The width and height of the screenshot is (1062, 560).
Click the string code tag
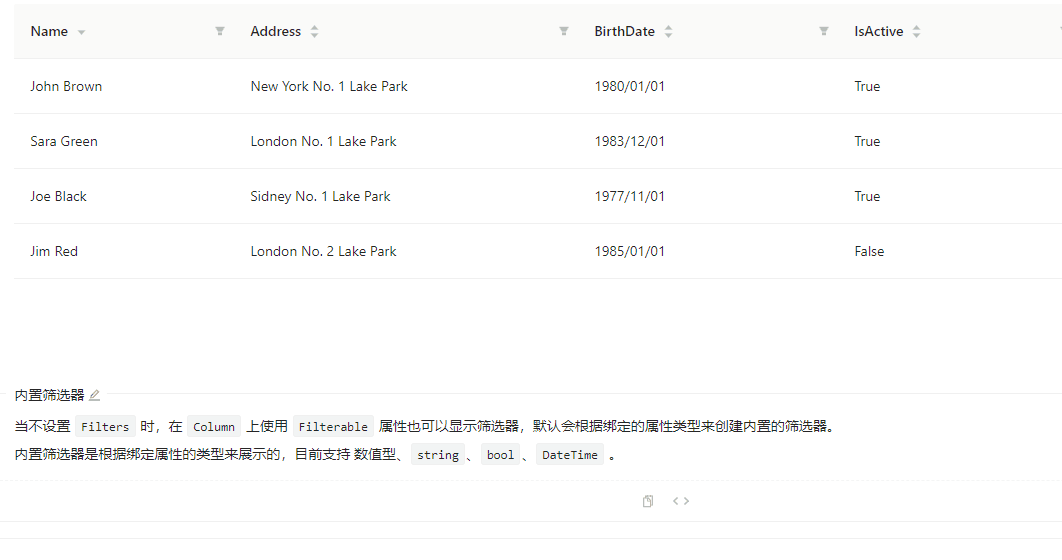tap(438, 454)
